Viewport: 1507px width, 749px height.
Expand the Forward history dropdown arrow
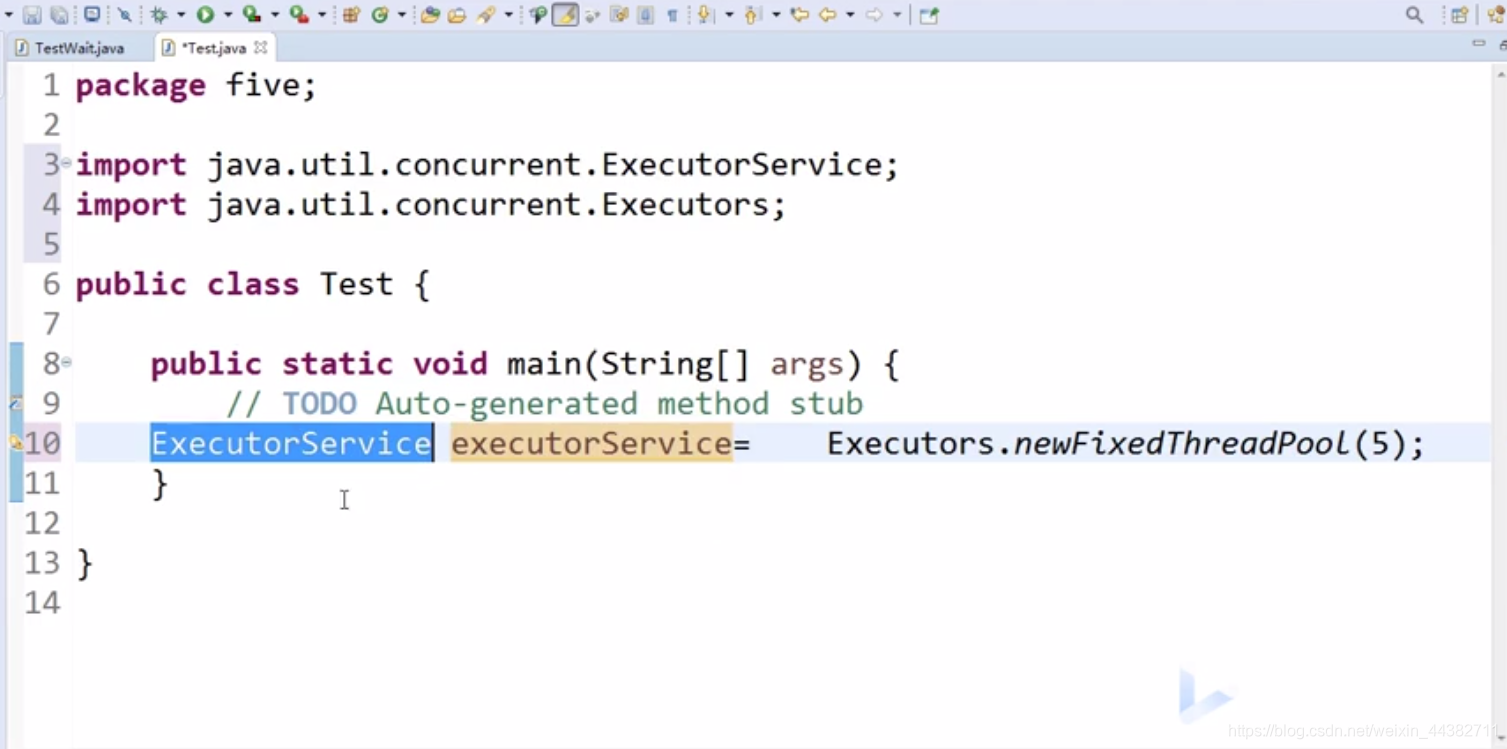point(897,15)
